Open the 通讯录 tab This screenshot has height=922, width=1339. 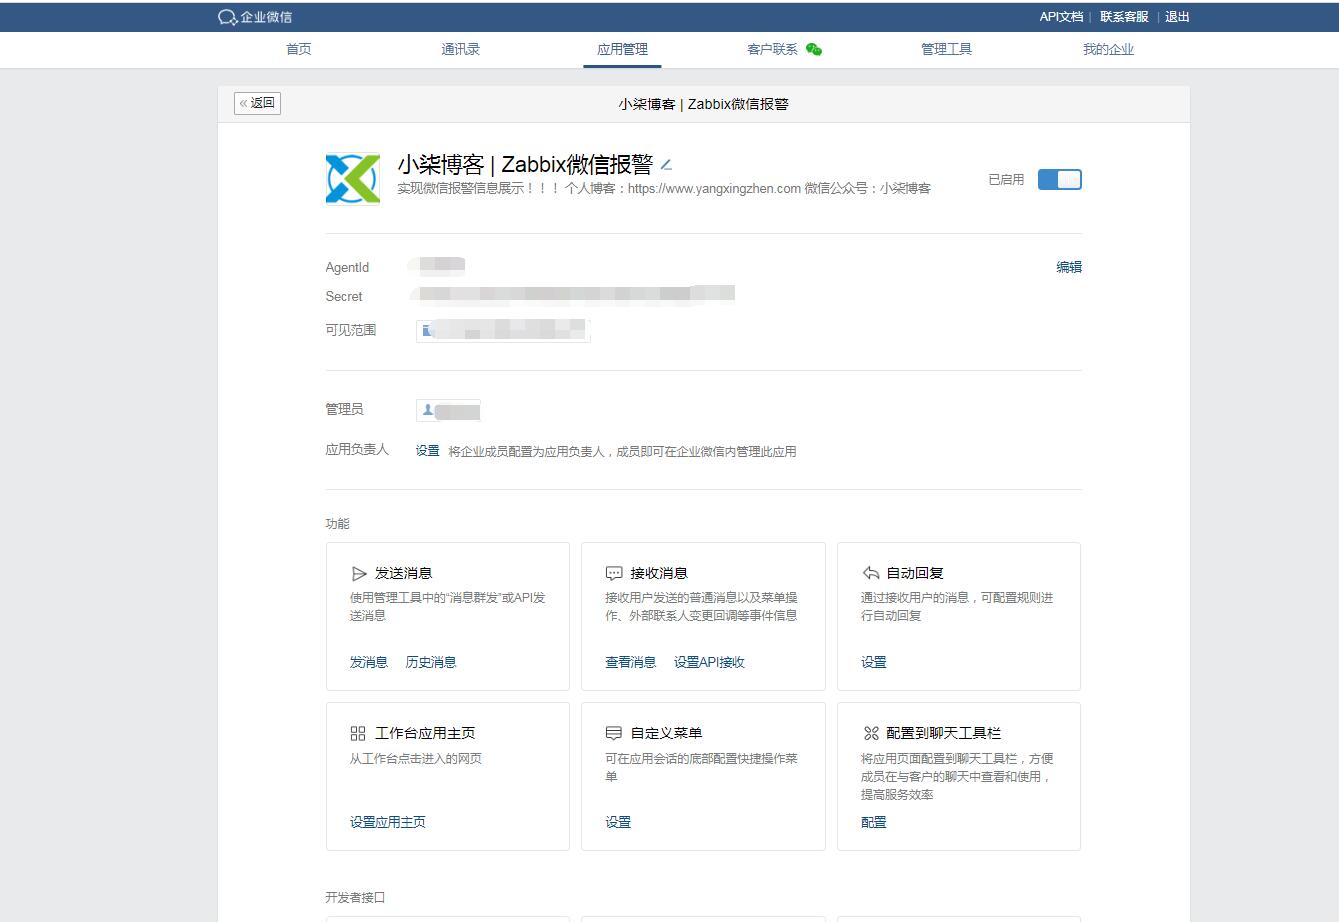(460, 49)
